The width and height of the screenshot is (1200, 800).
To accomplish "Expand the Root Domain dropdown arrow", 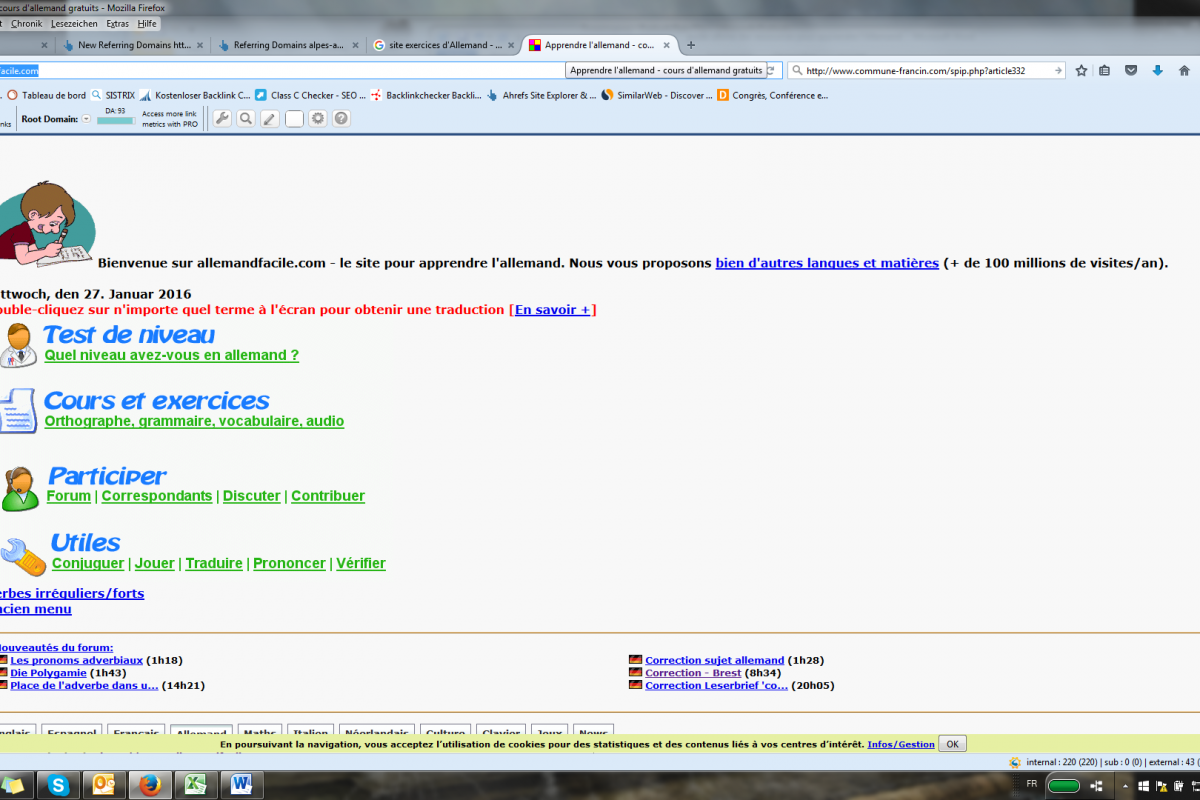I will coord(86,119).
